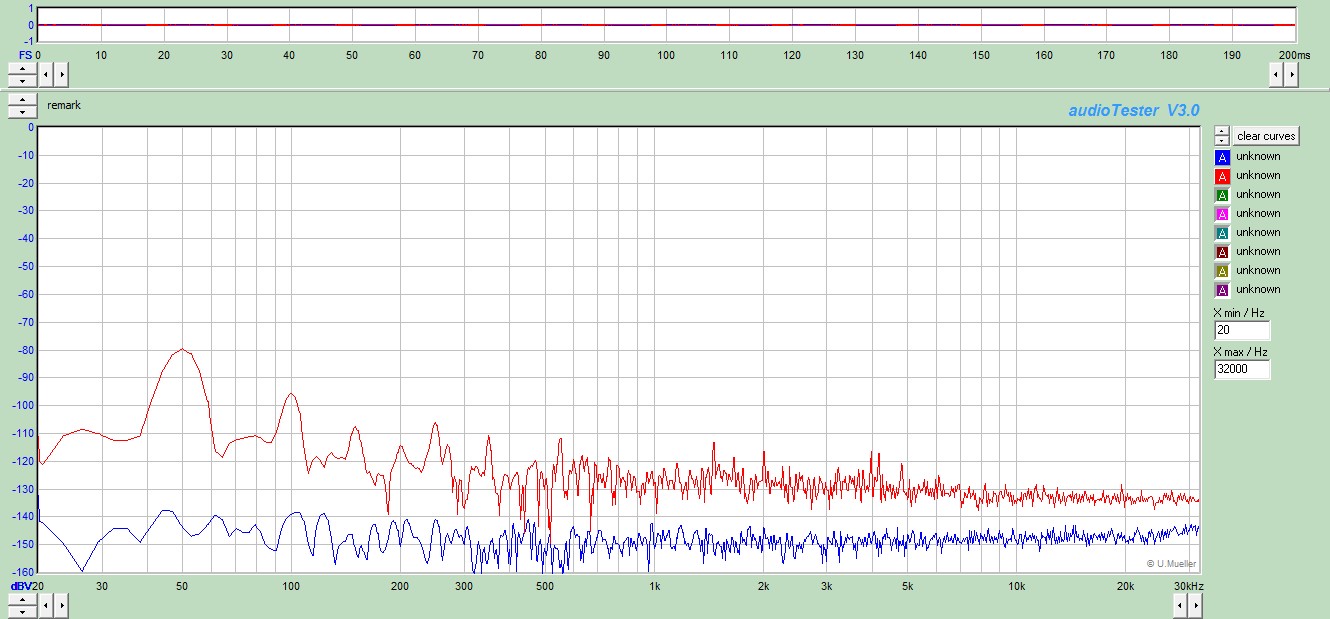The height and width of the screenshot is (619, 1330).
Task: Click the X min / Hz label
Action: (x=1239, y=313)
